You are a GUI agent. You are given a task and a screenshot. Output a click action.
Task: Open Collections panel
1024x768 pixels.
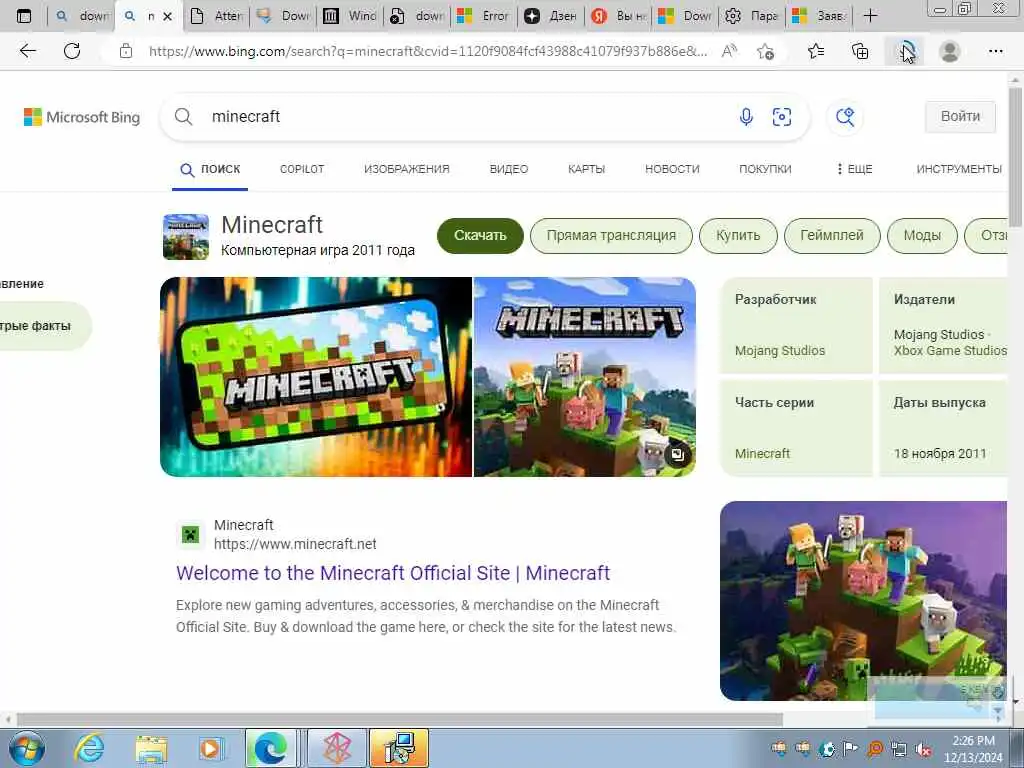[x=860, y=51]
